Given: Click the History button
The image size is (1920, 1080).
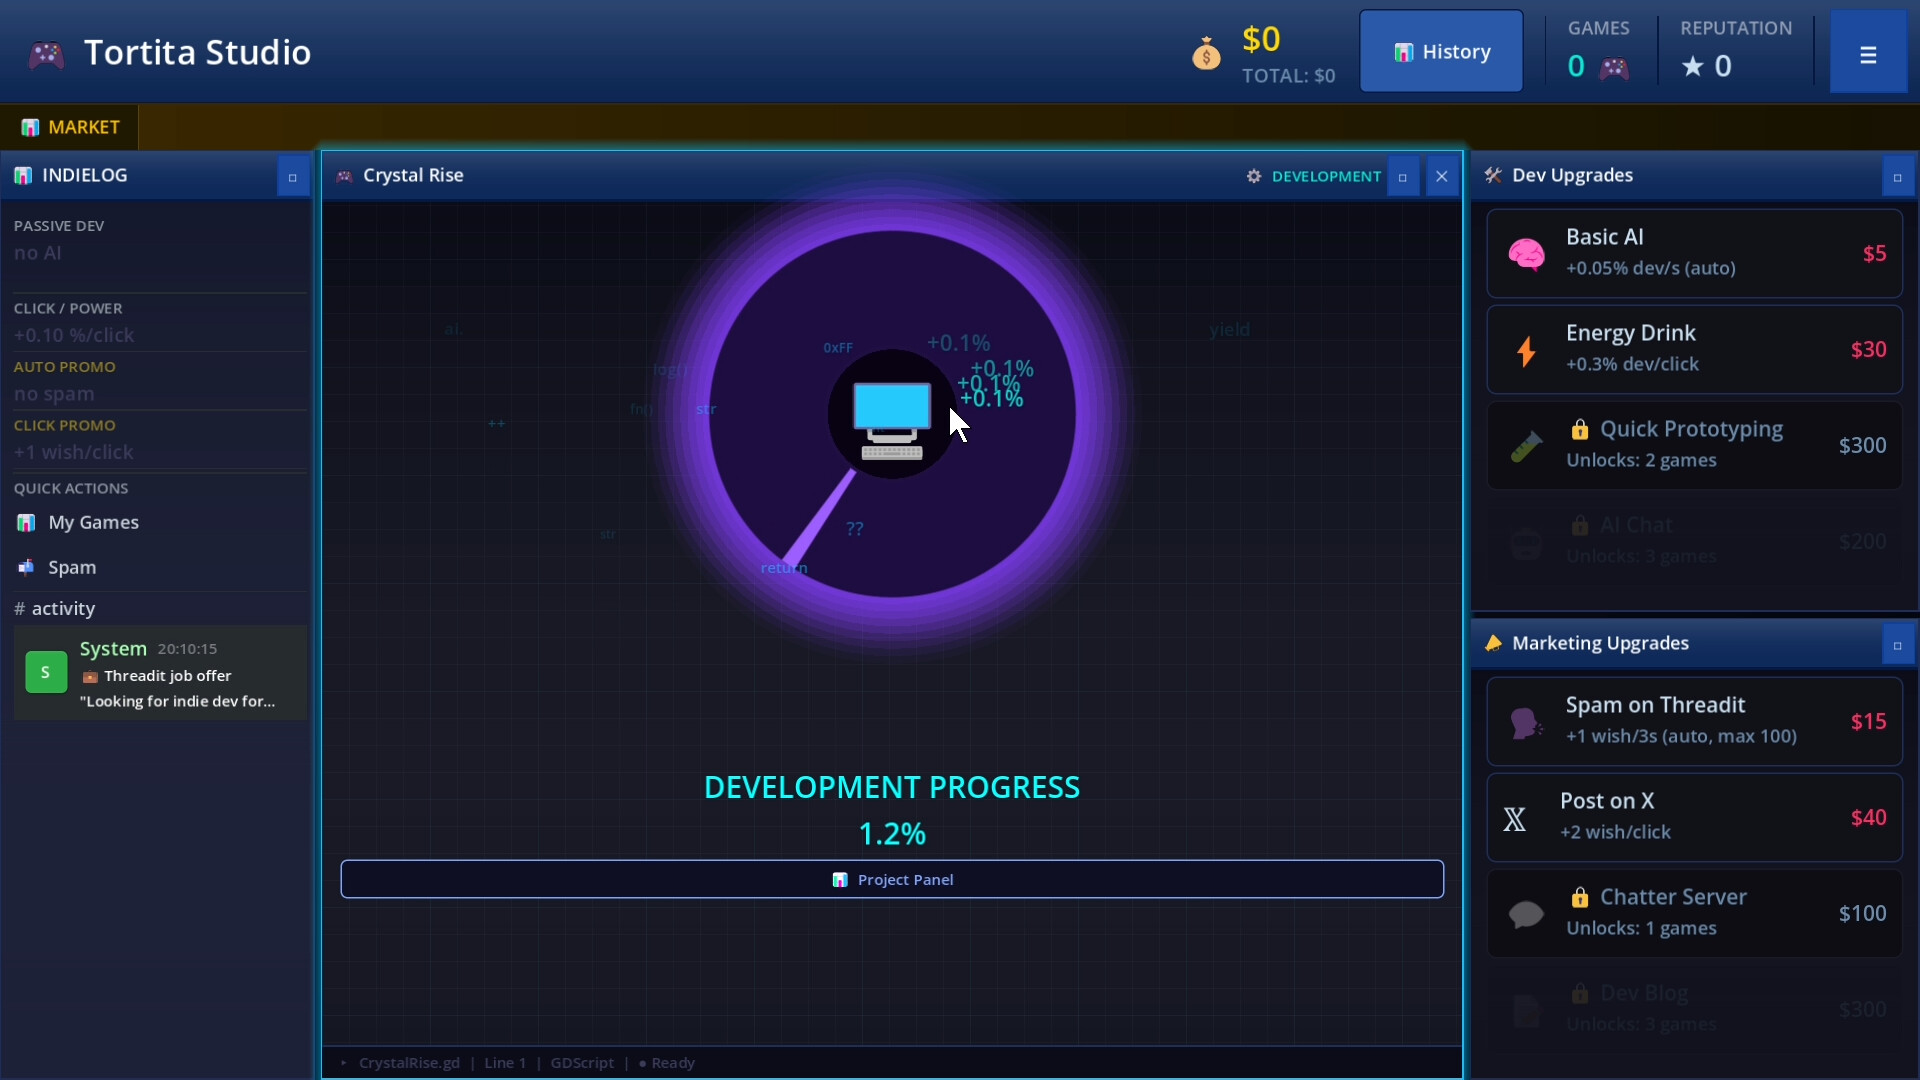Looking at the screenshot, I should 1441,52.
